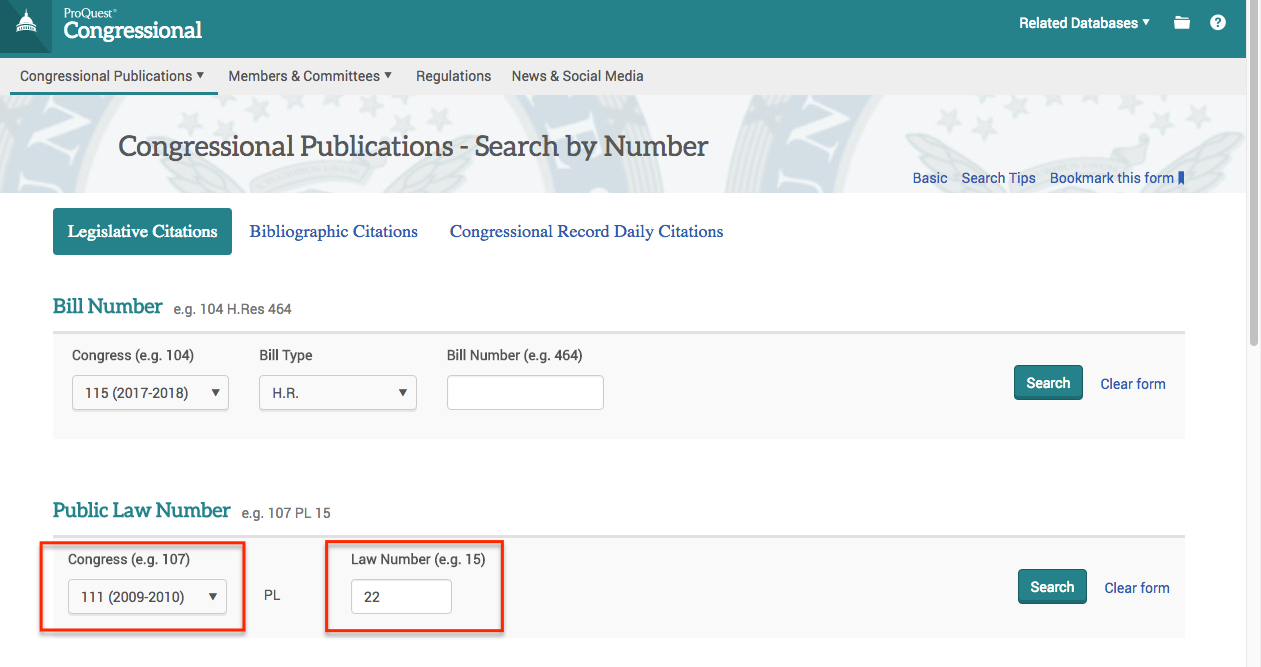The width and height of the screenshot is (1261, 667).
Task: Click the Bill Number section heading
Action: (x=107, y=306)
